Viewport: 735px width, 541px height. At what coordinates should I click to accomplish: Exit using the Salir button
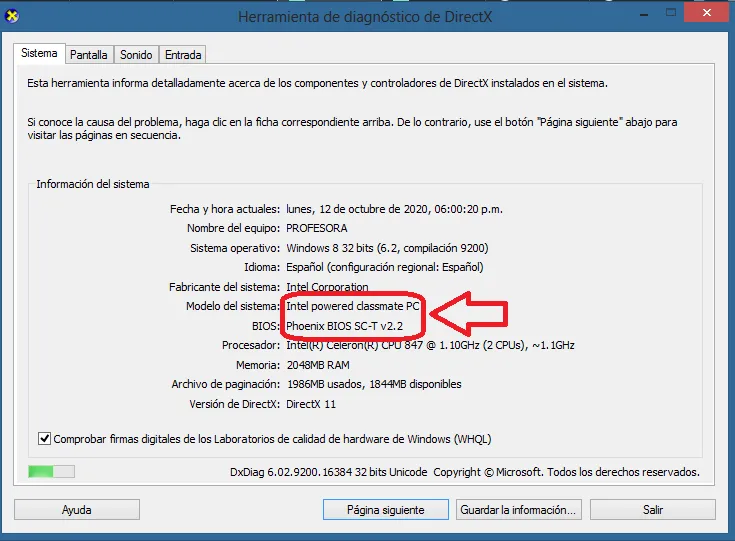652,509
